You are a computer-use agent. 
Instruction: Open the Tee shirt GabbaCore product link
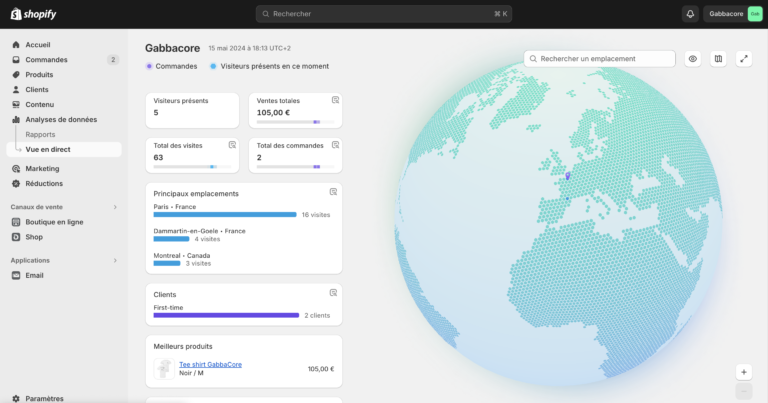210,364
